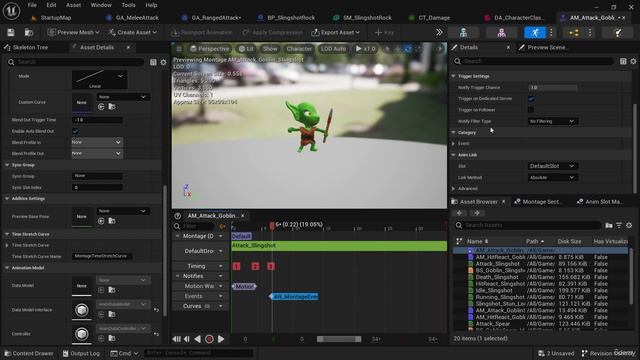Open the Content Drawer
Viewport: 640px width, 360px height.
pyautogui.click(x=29, y=353)
